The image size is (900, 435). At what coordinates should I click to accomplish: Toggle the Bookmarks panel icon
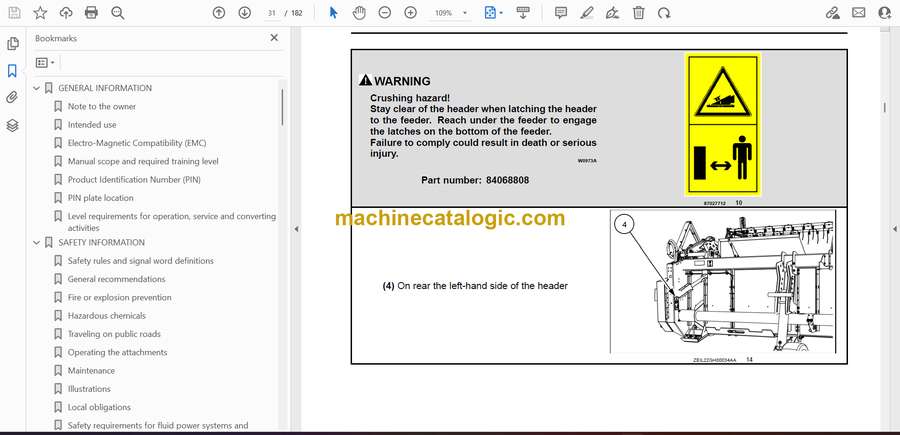[x=12, y=71]
